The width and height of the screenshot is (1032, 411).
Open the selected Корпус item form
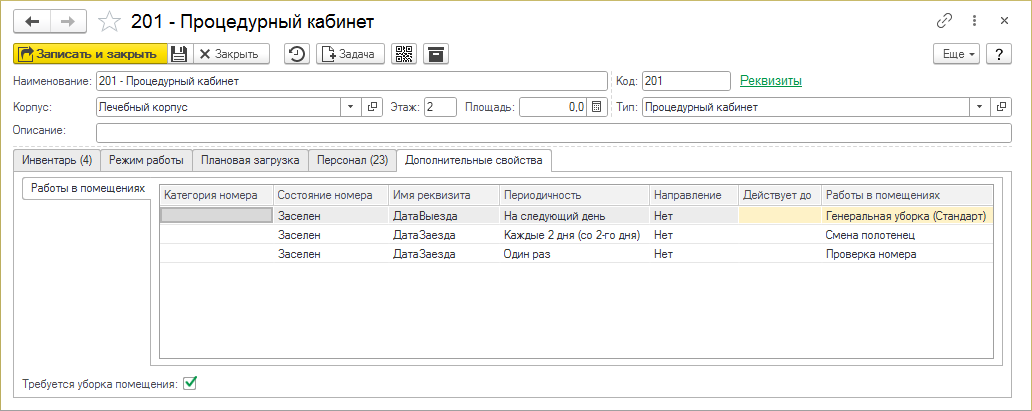(x=371, y=107)
